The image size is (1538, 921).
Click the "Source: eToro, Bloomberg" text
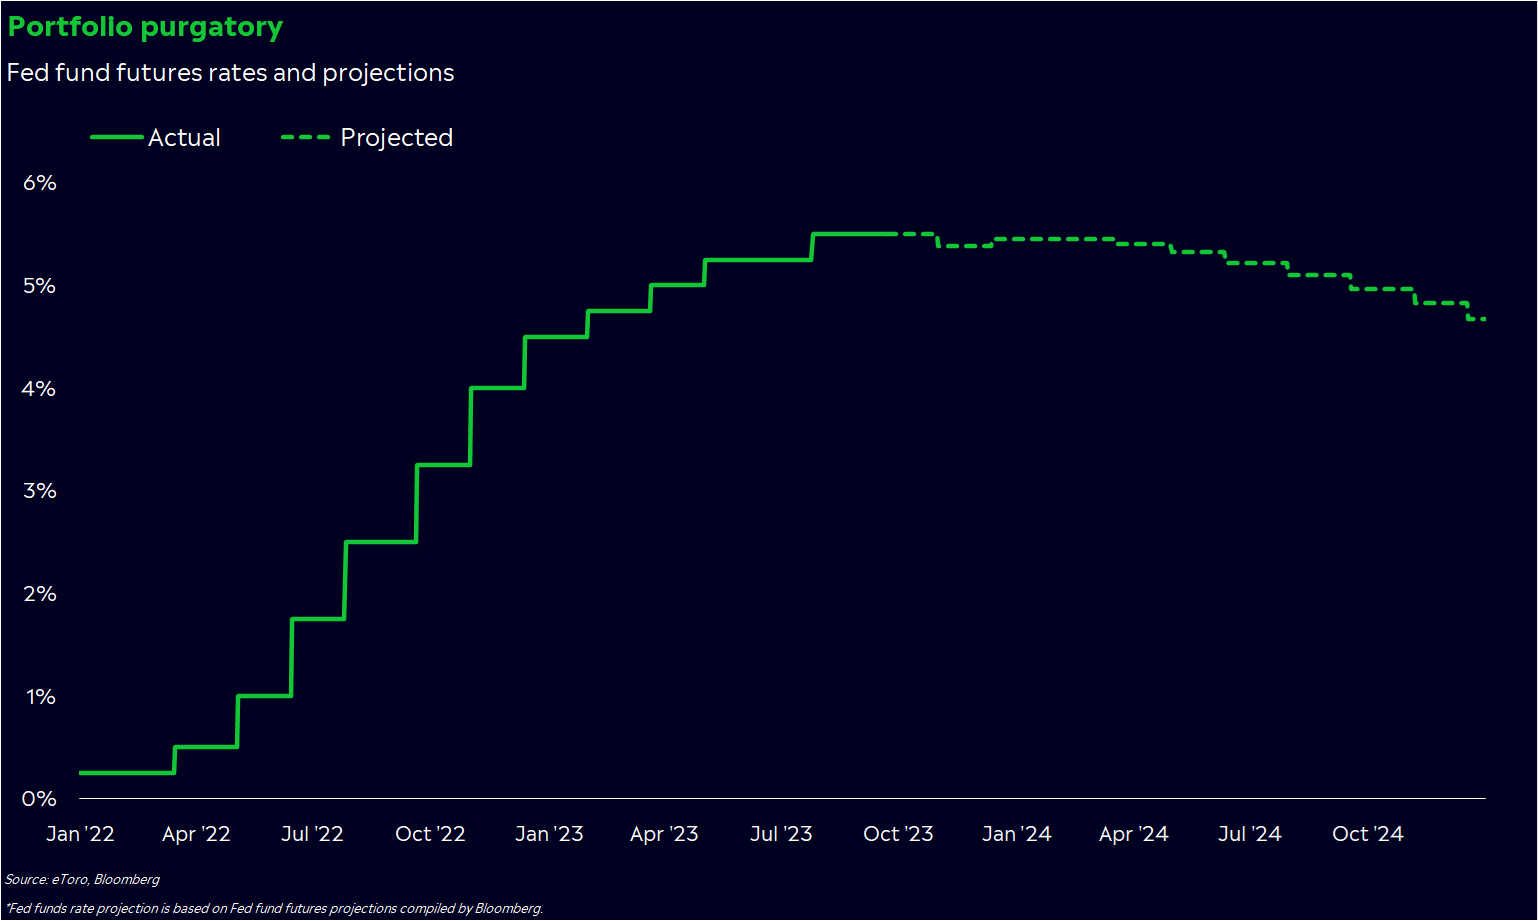[82, 880]
